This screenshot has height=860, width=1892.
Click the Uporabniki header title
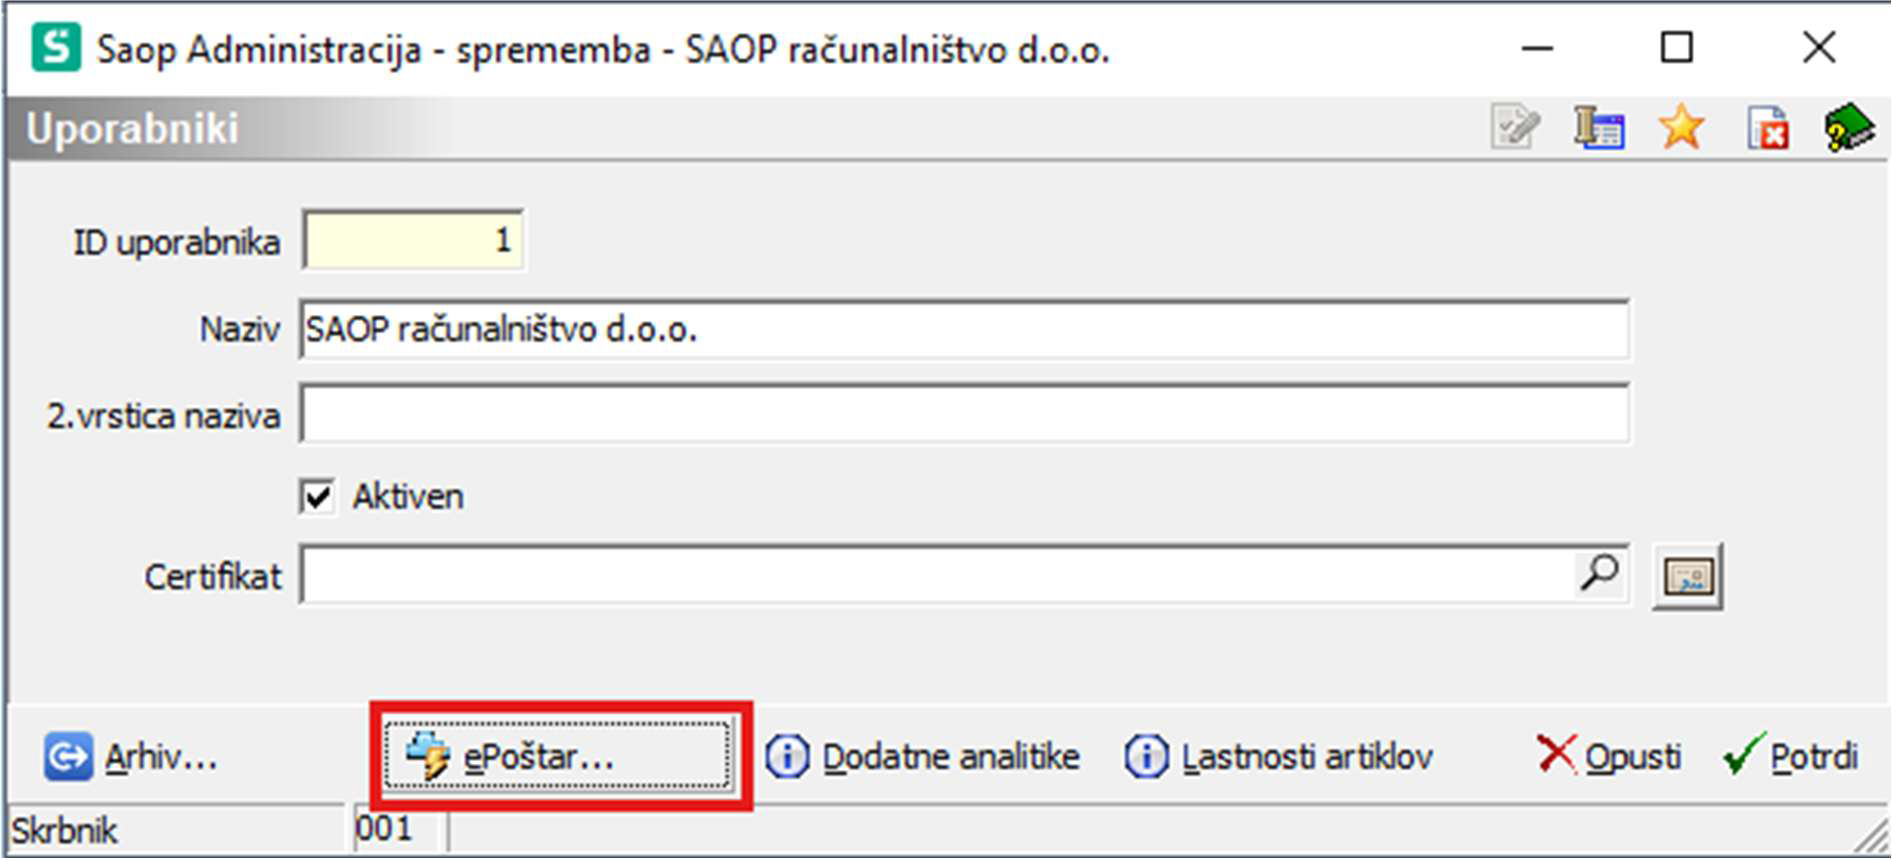[x=132, y=129]
